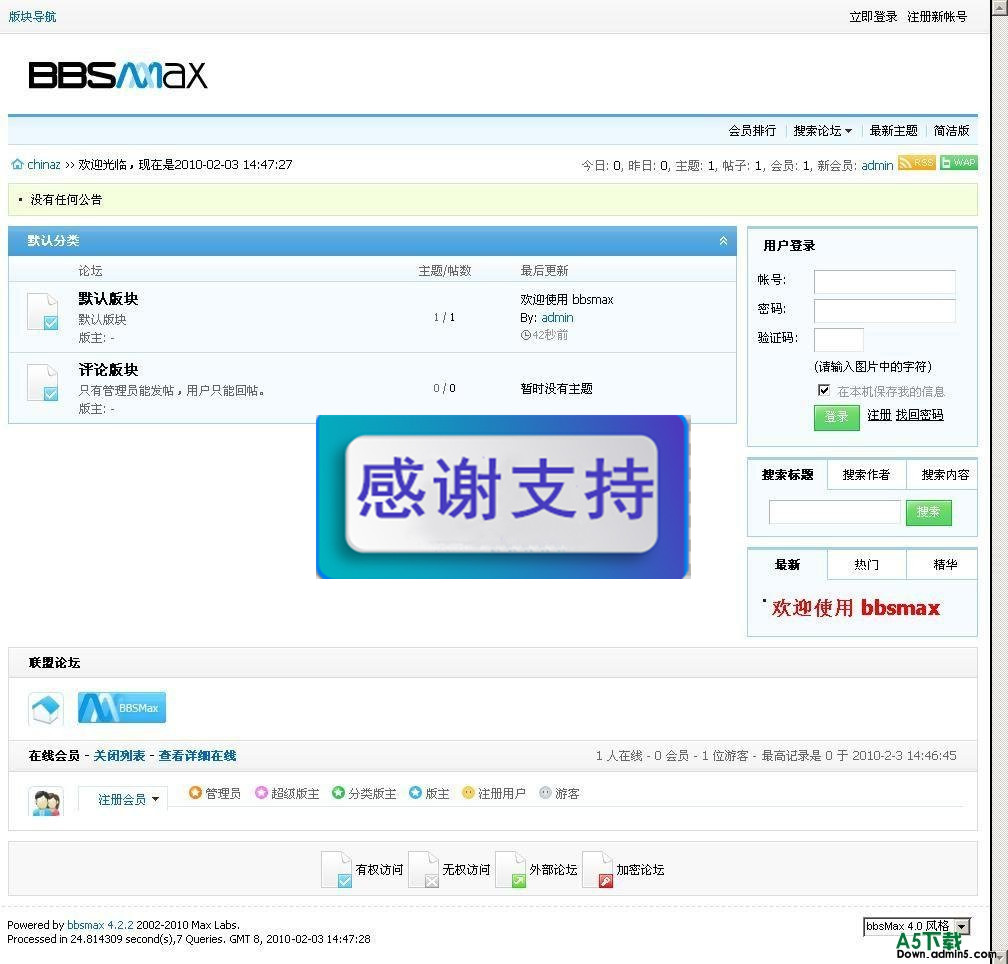The image size is (1008, 964).
Task: Open the 评论版块 forum
Action: pos(108,370)
